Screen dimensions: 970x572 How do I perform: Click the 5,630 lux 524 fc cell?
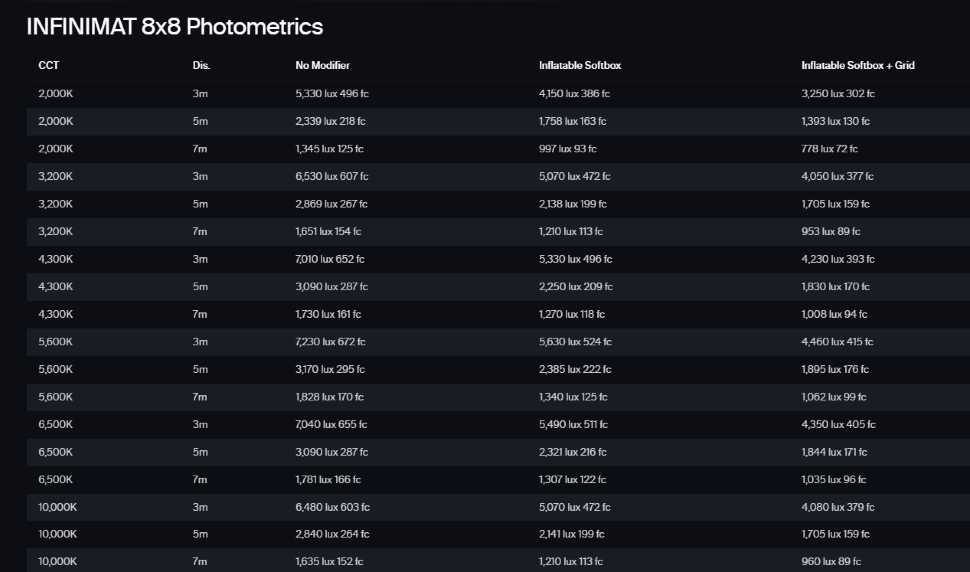pos(575,342)
